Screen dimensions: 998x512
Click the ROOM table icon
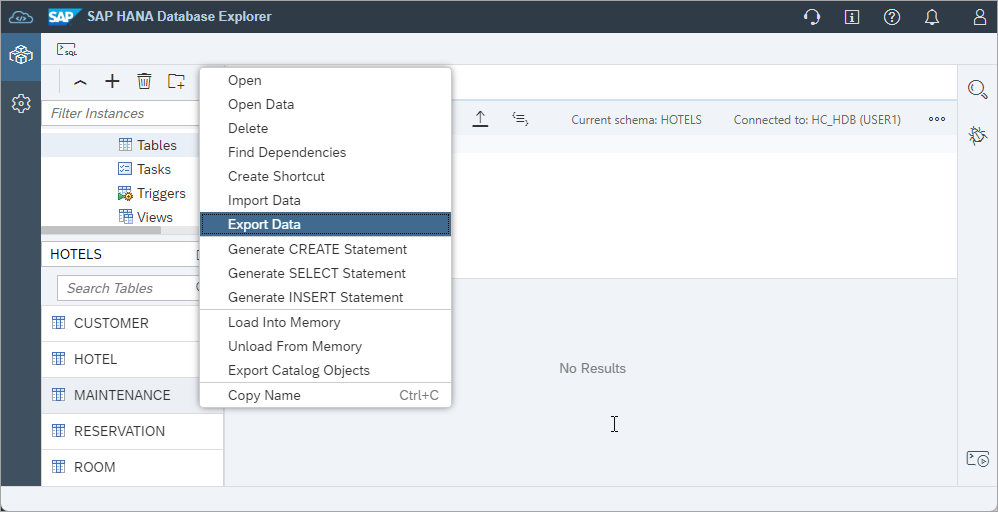(x=59, y=467)
